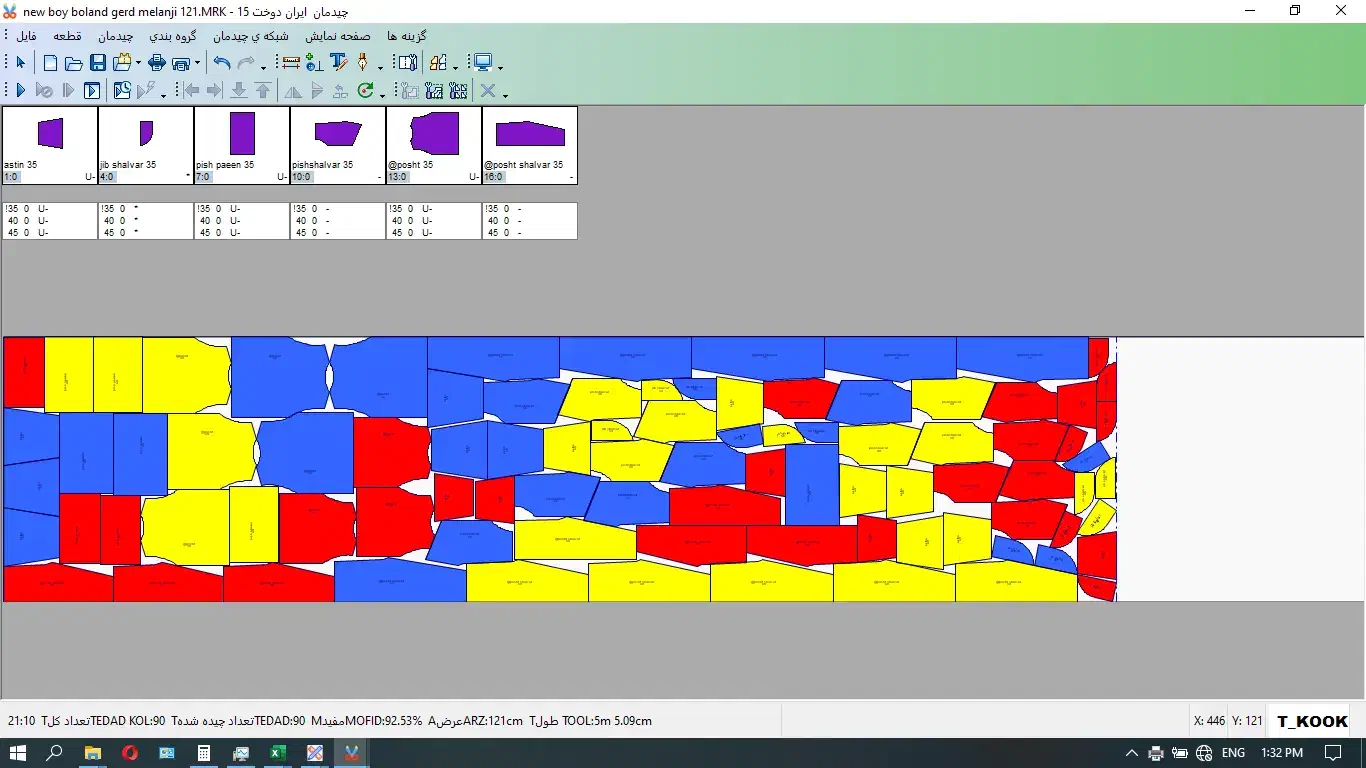Click ENG language indicator in system tray
This screenshot has height=768, width=1366.
1233,753
